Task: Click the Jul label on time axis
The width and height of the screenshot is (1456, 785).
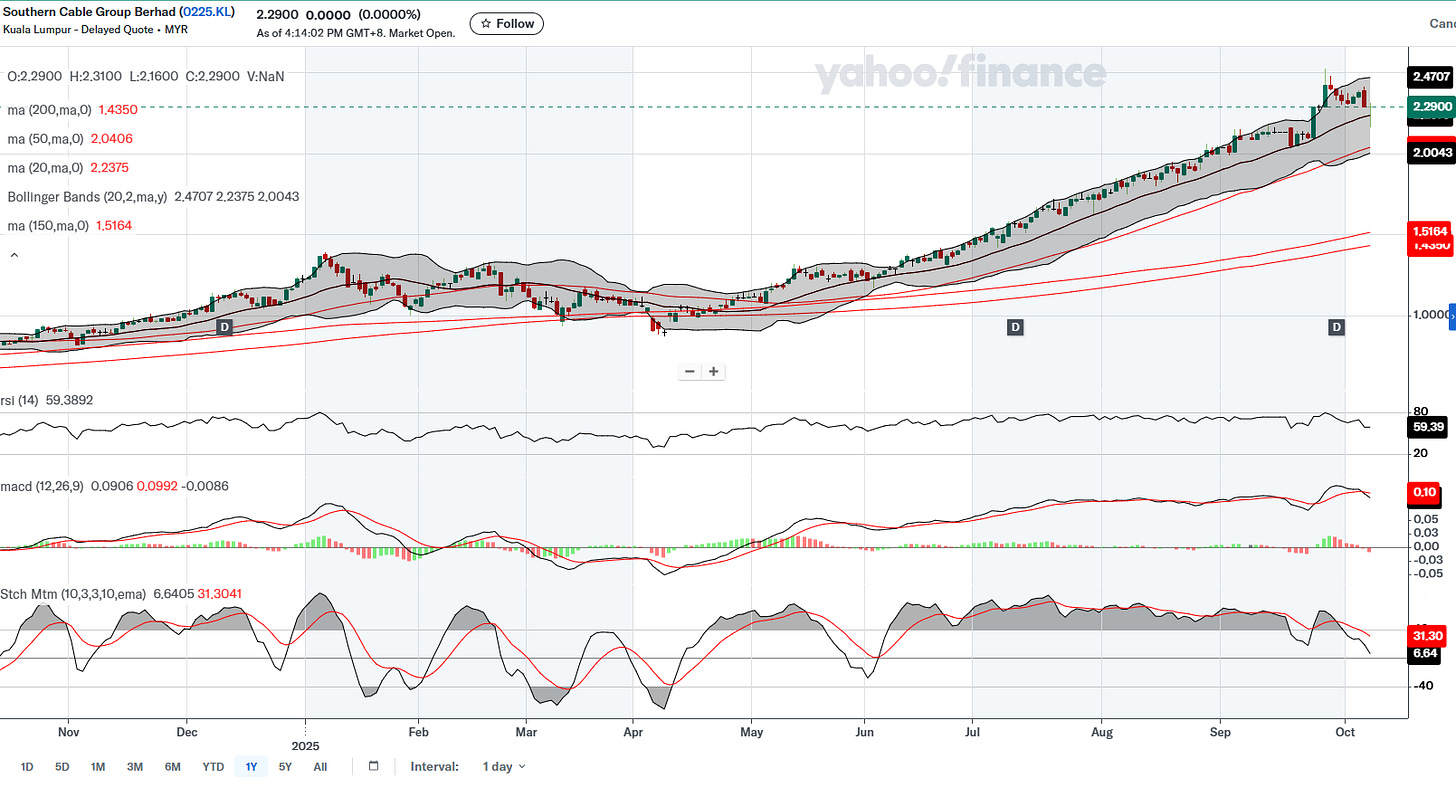Action: pyautogui.click(x=971, y=731)
